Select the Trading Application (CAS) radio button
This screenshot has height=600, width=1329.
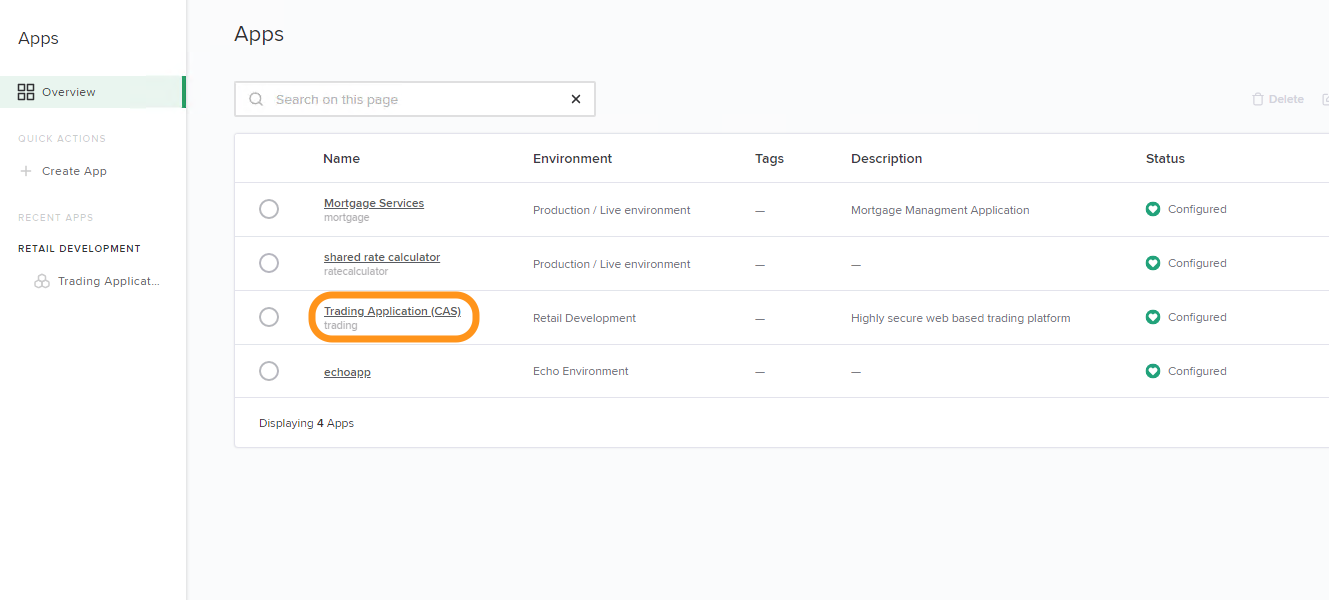pos(269,317)
